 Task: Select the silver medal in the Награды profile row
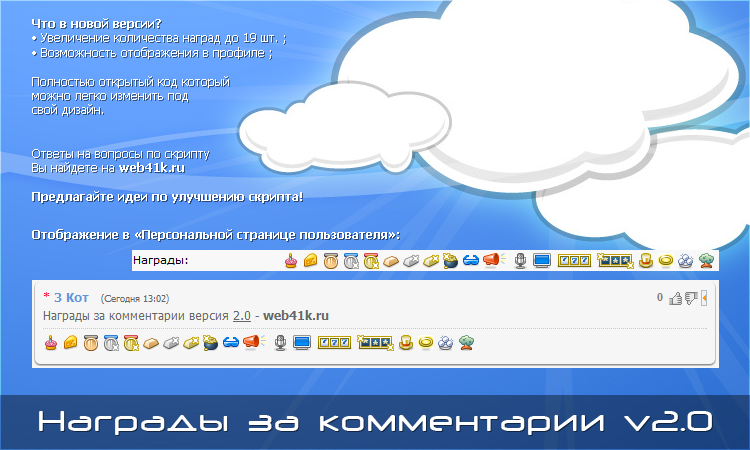click(351, 261)
